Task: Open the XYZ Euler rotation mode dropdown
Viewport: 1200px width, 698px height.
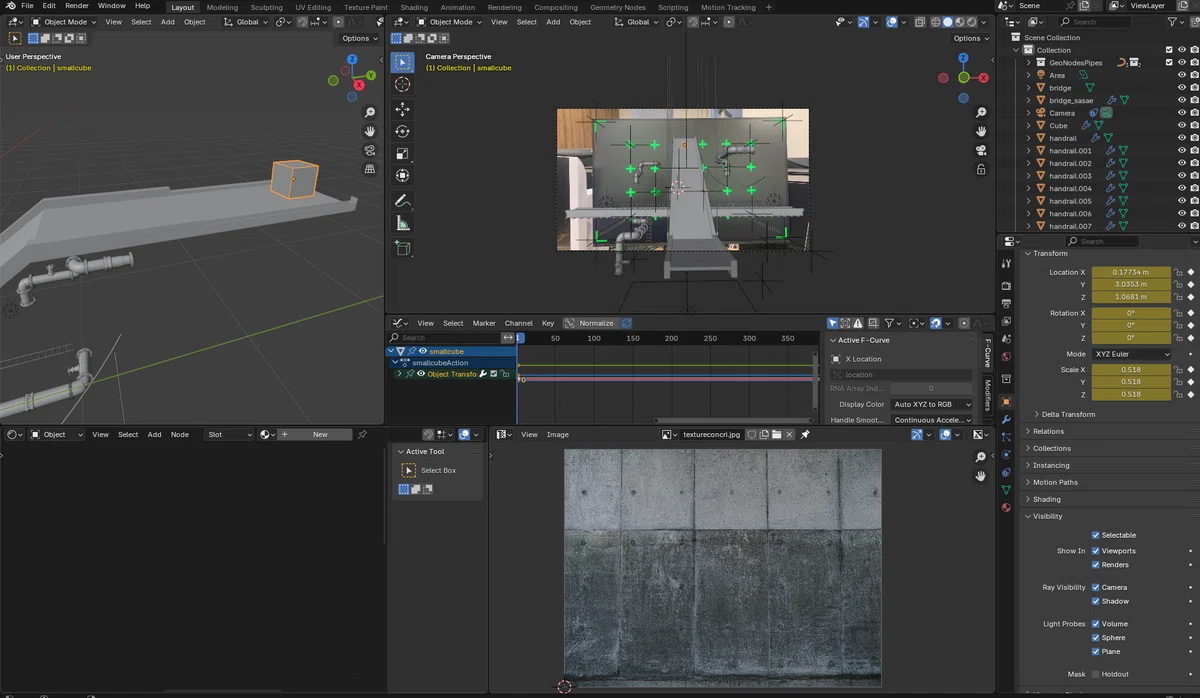Action: tap(1130, 354)
